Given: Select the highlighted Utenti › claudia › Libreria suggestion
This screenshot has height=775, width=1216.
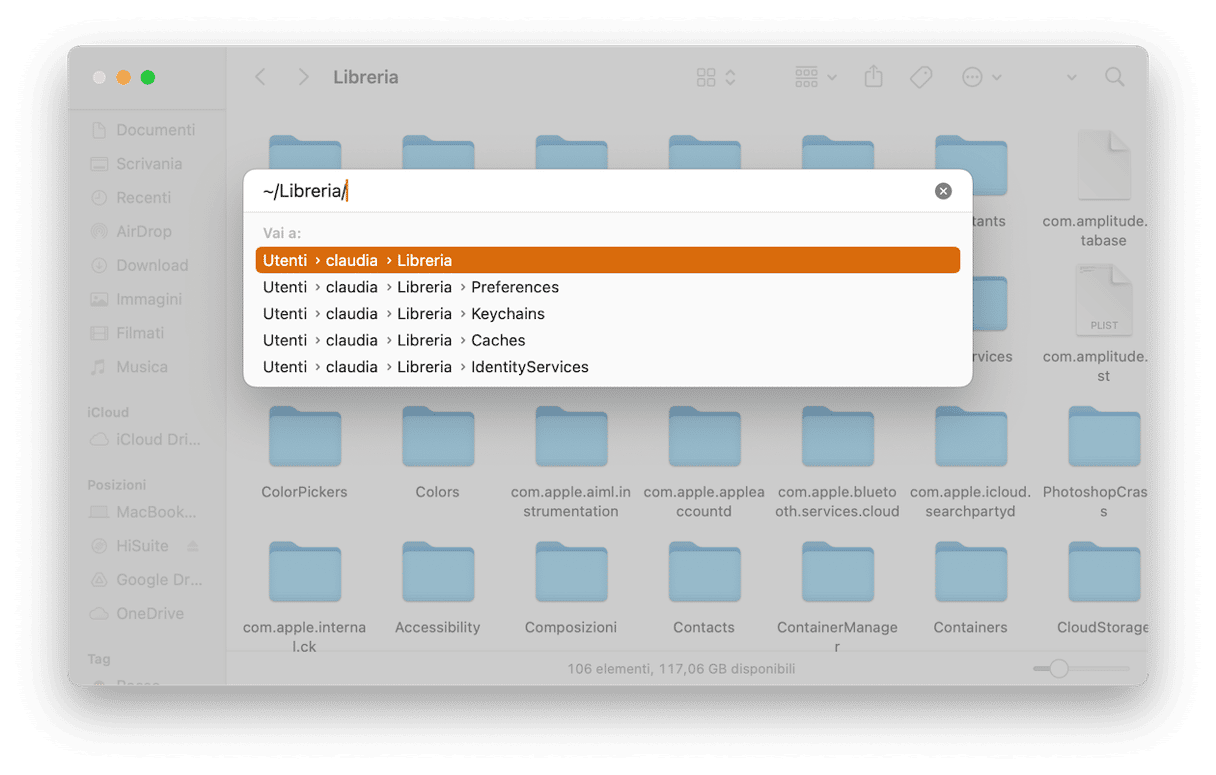Looking at the screenshot, I should (x=607, y=260).
